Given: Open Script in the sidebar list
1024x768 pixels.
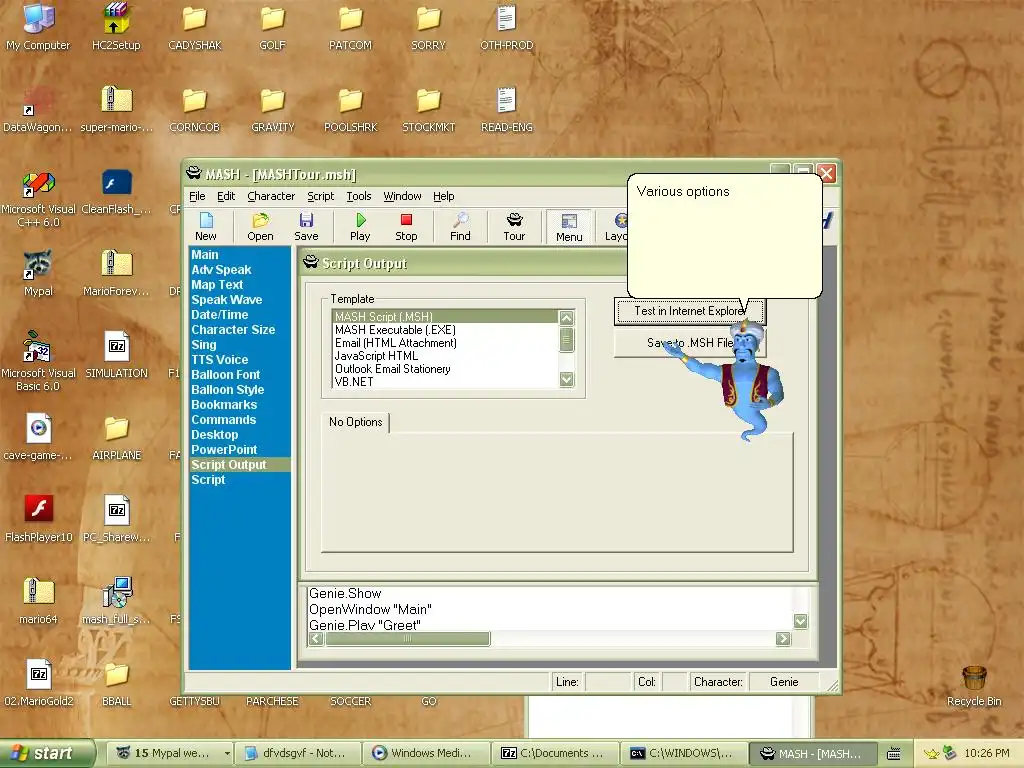Looking at the screenshot, I should (x=208, y=480).
